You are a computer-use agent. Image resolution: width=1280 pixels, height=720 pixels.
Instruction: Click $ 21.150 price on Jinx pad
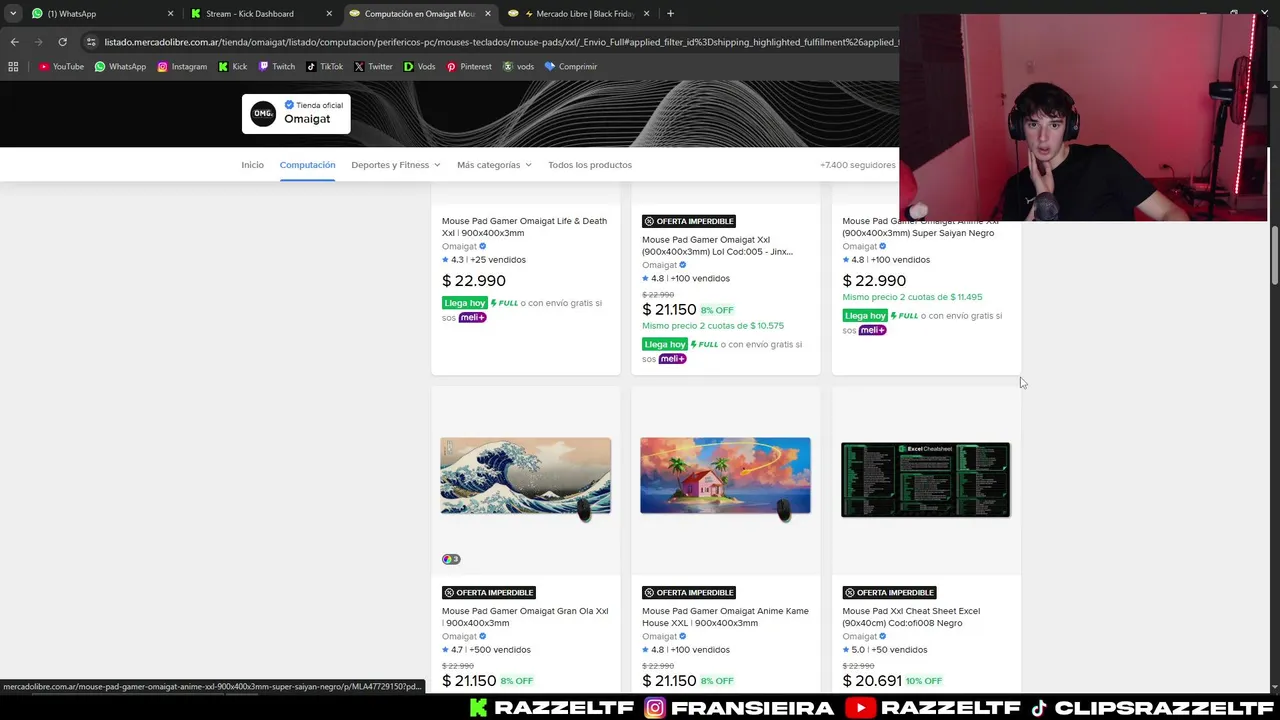(669, 310)
